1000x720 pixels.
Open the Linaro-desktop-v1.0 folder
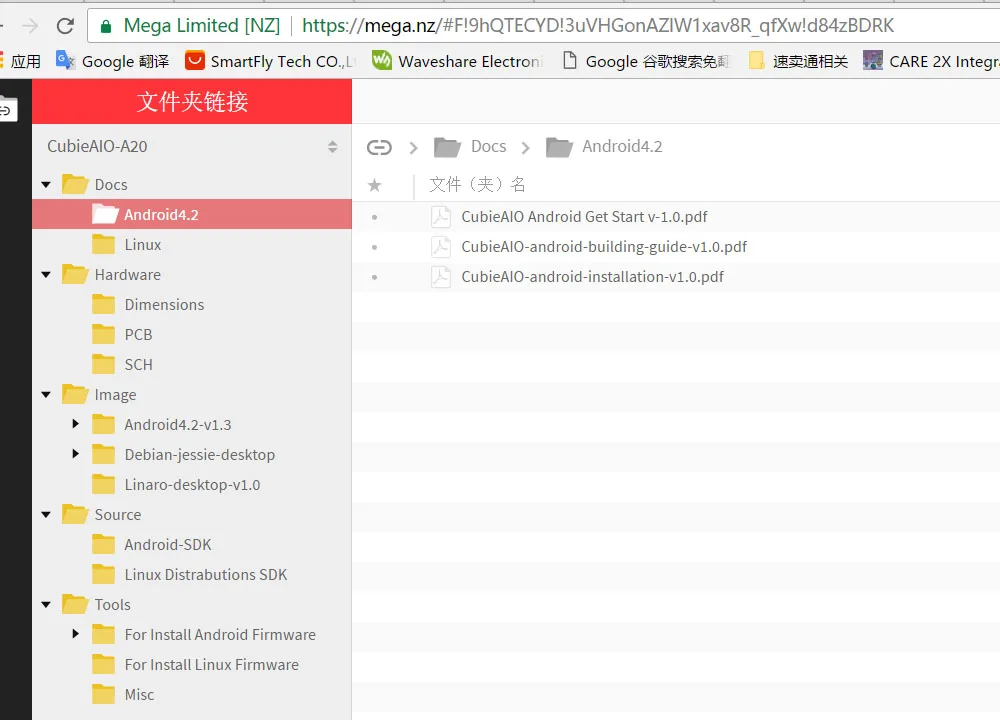(192, 485)
